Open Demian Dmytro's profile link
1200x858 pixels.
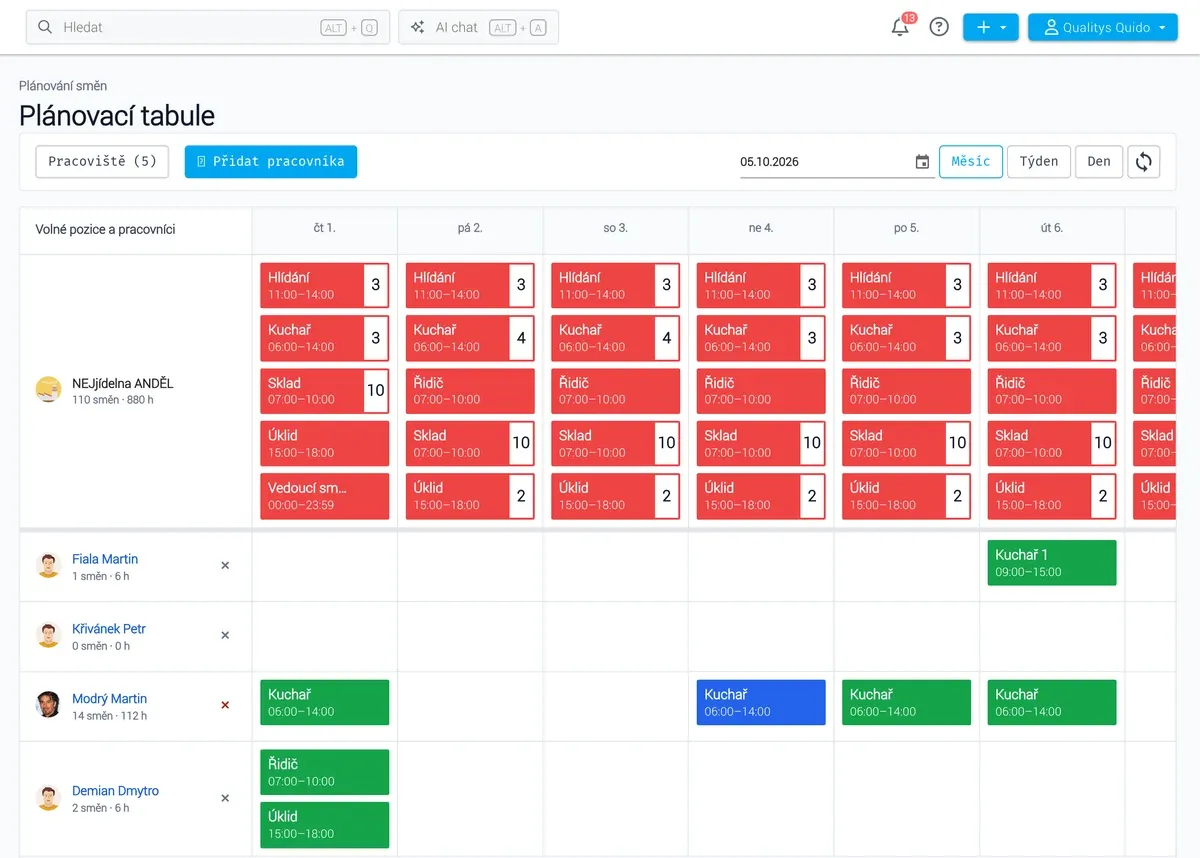point(115,791)
